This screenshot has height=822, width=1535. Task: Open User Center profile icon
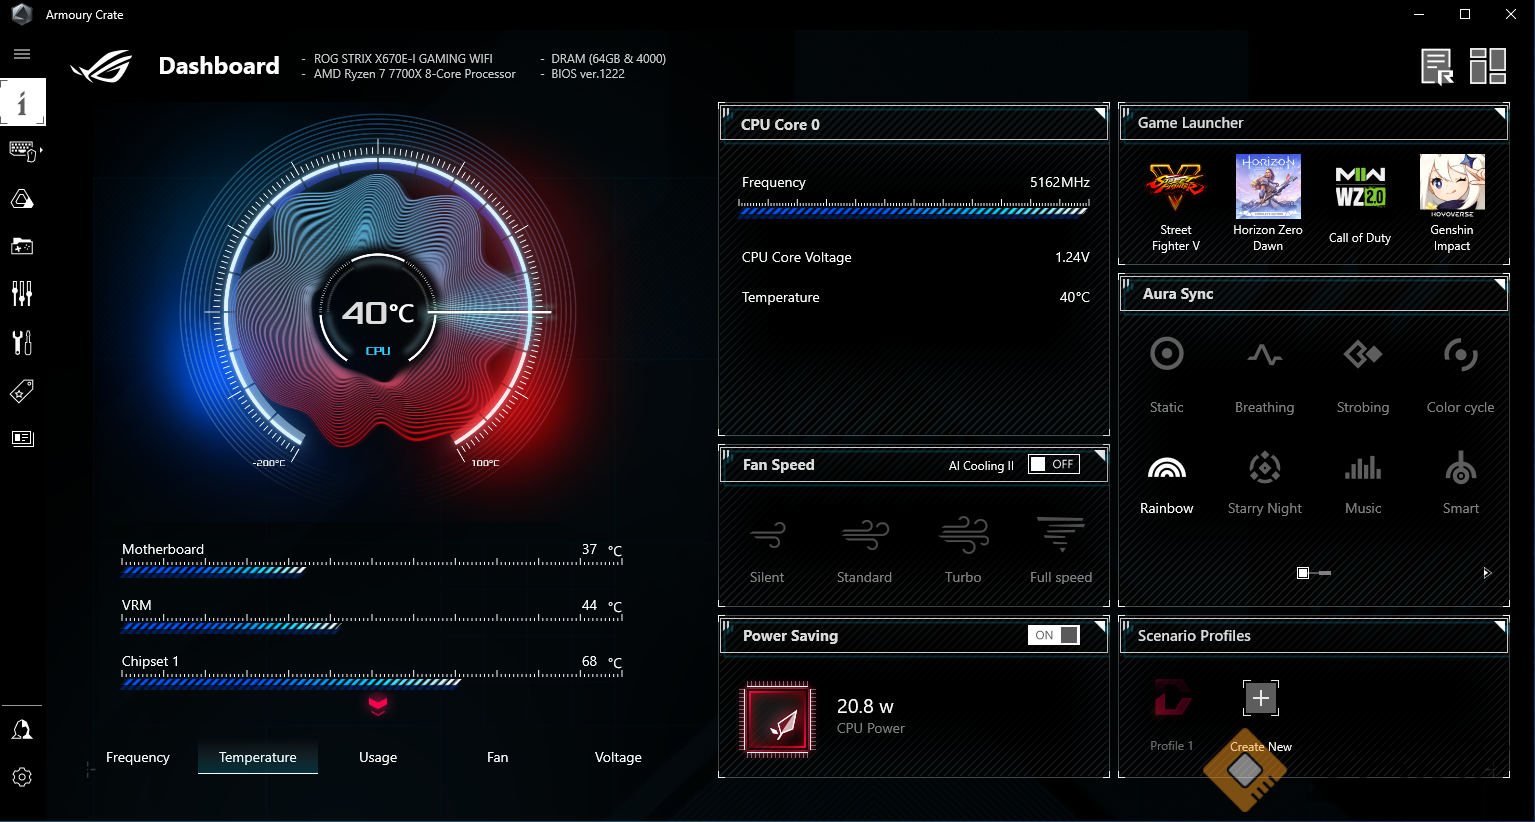22,730
